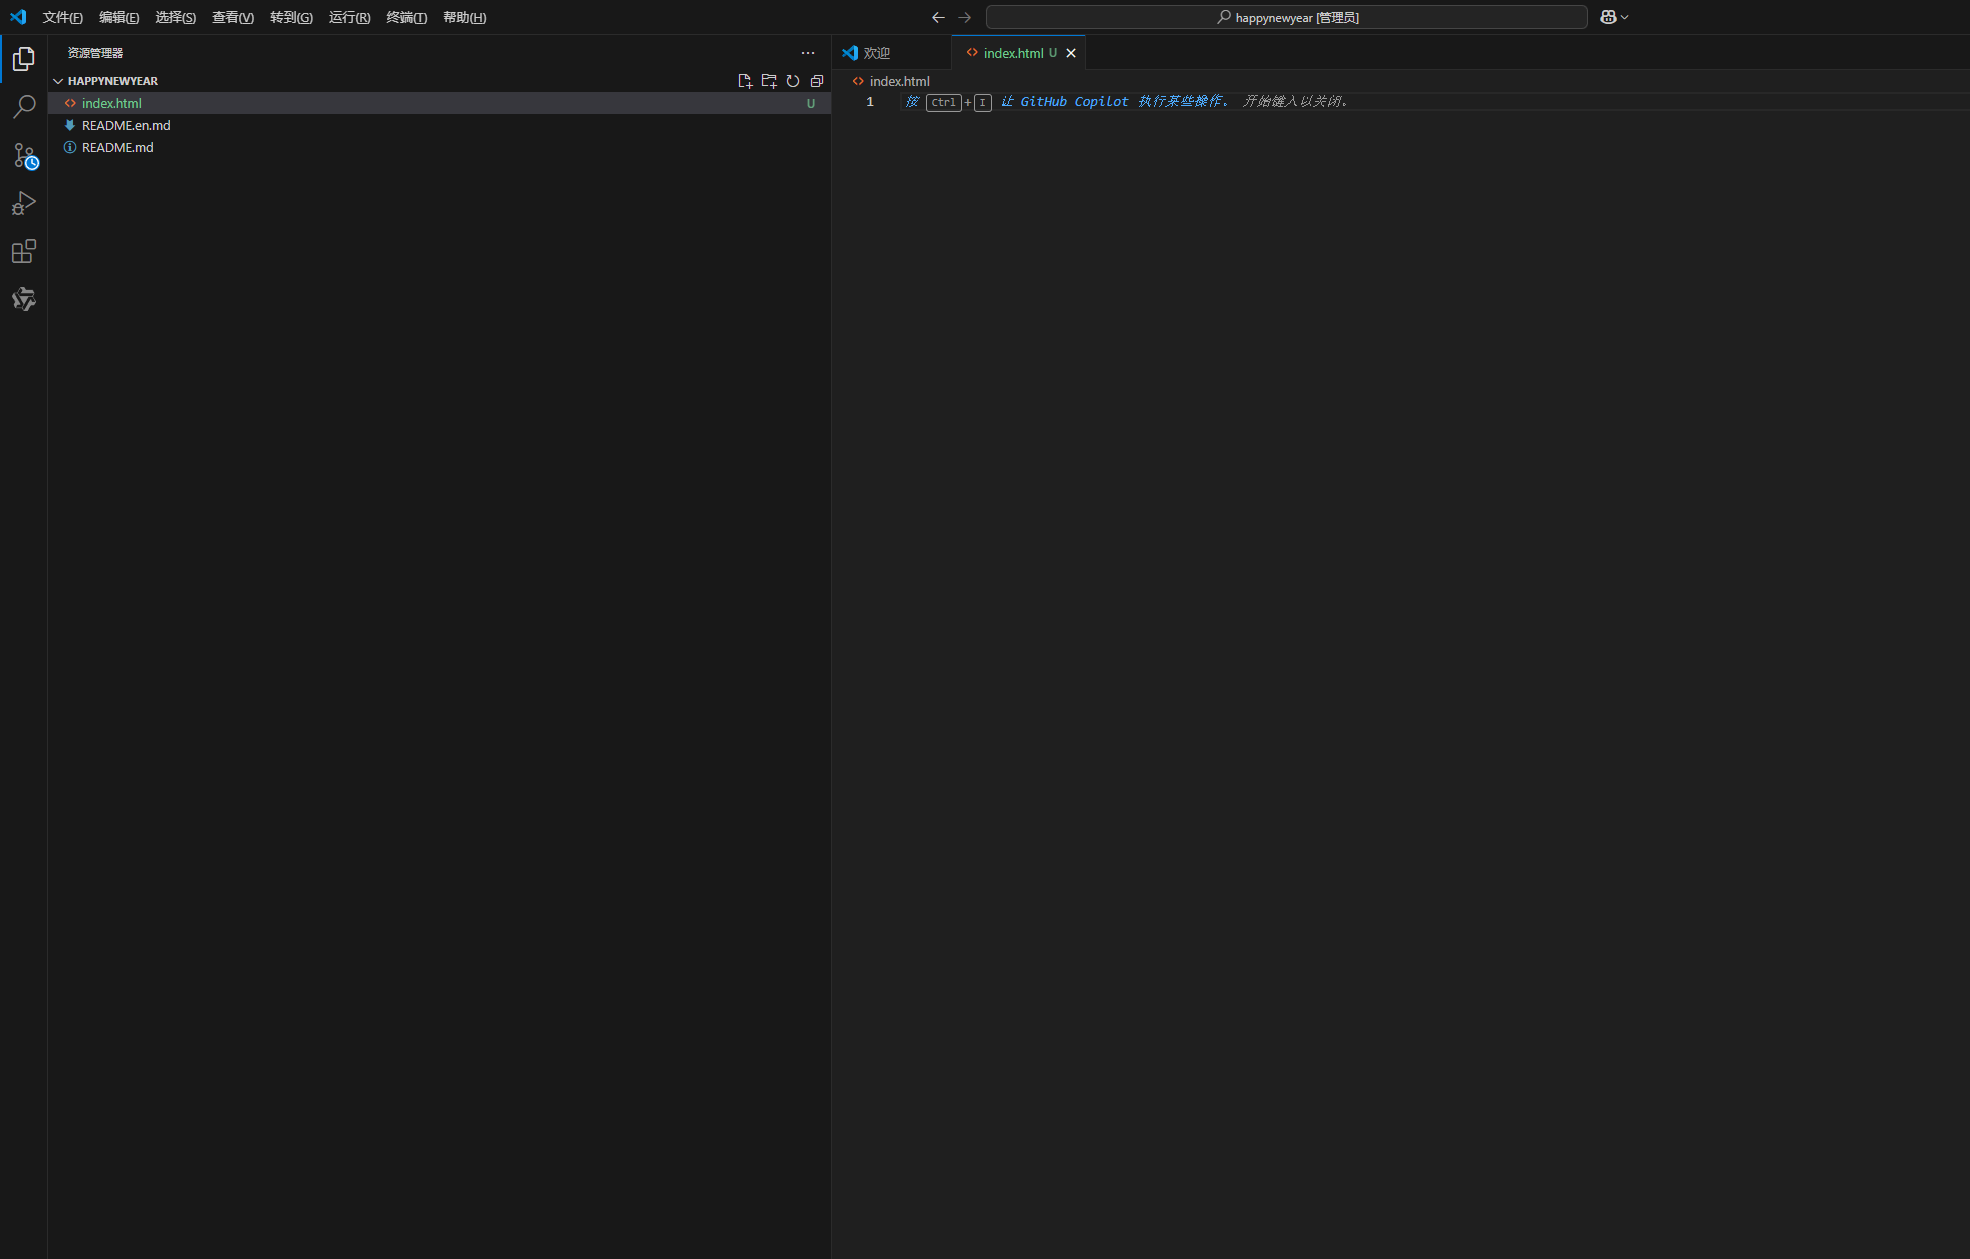Toggle the Explorer view icon

coord(24,60)
